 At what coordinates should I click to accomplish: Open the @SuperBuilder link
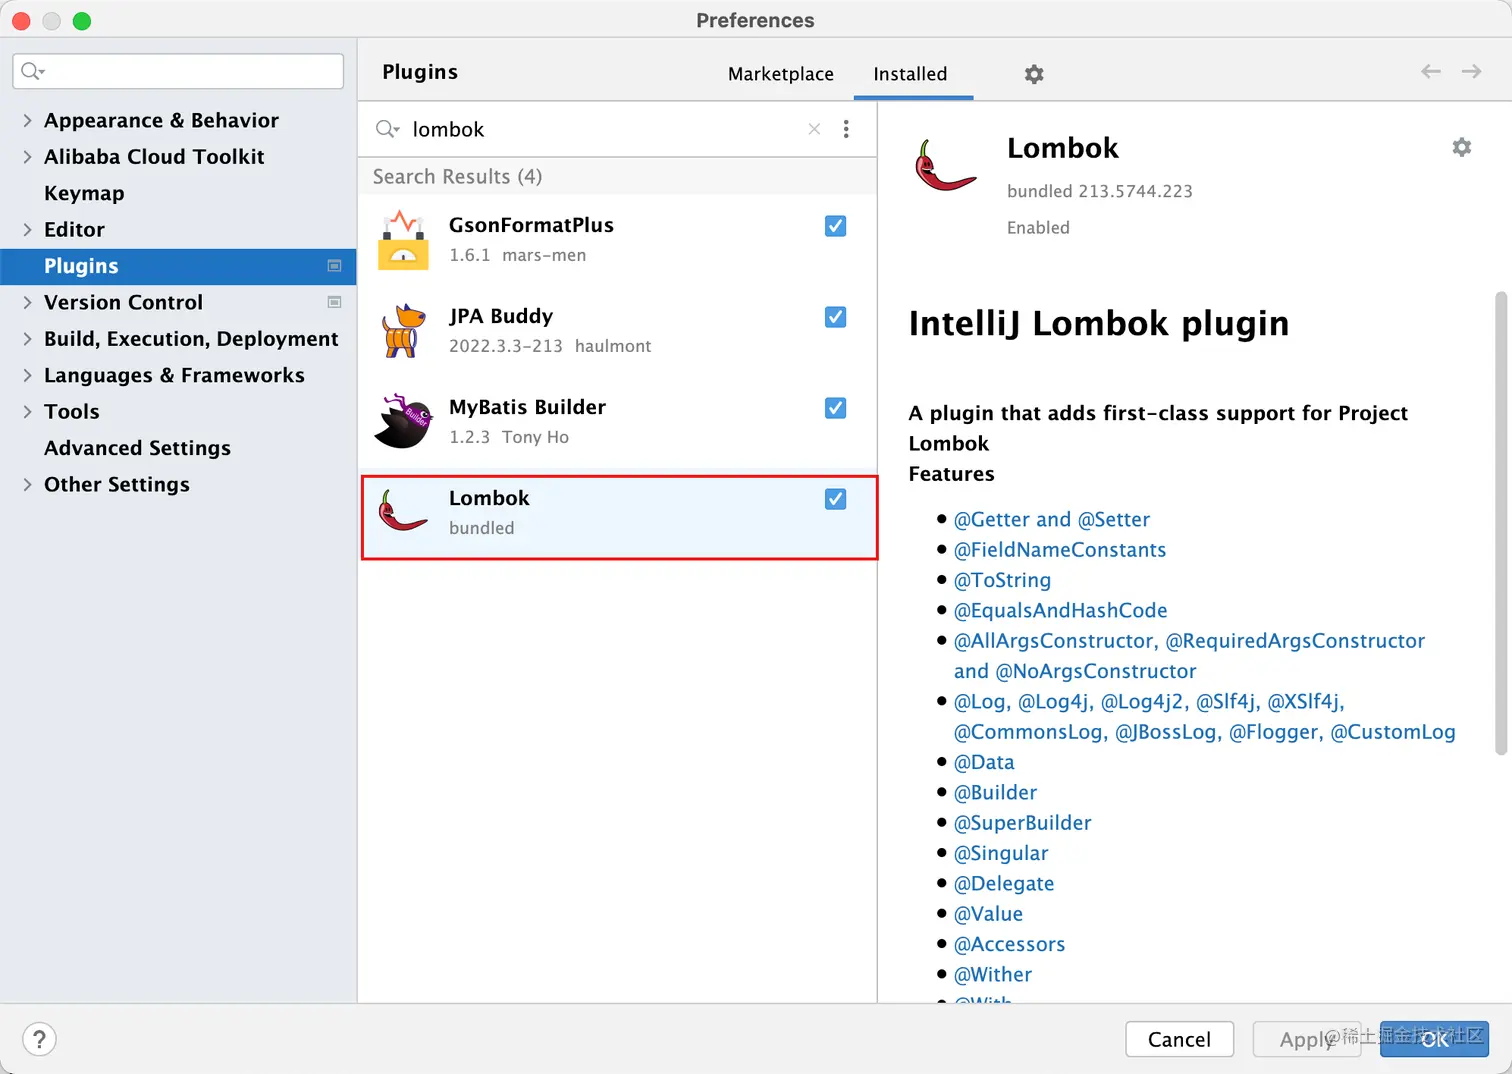pos(1022,823)
